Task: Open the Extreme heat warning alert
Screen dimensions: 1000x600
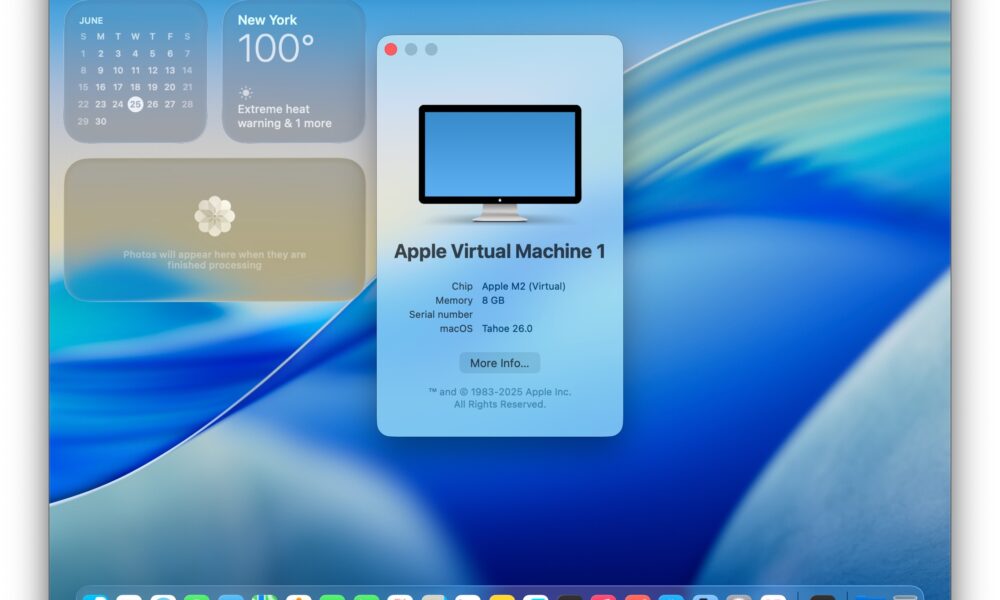Action: click(x=284, y=116)
